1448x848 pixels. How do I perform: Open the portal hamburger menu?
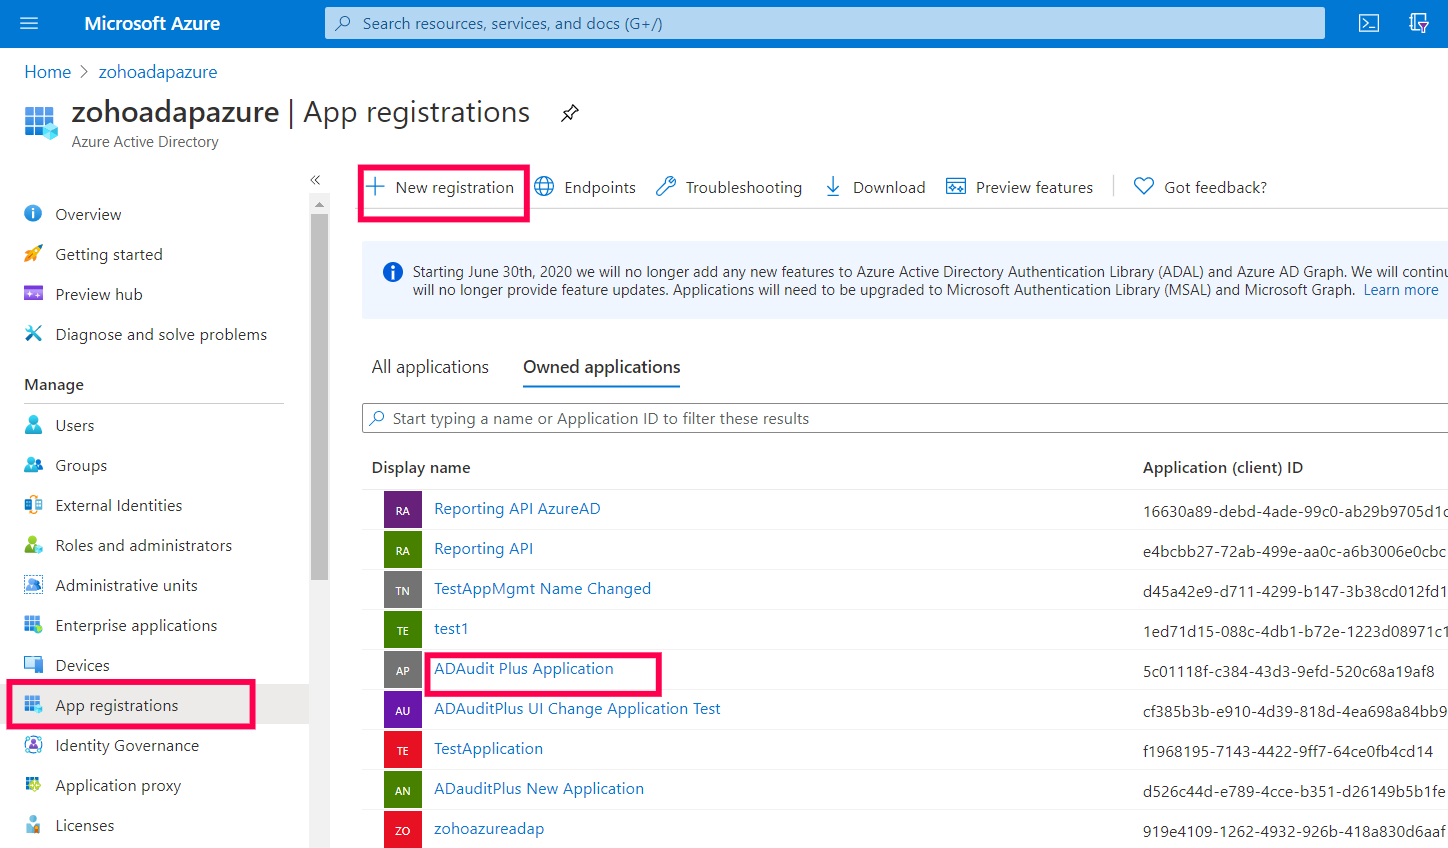[28, 23]
